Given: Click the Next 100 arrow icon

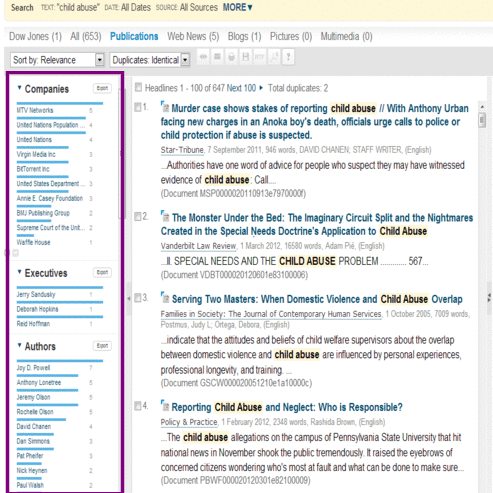Looking at the screenshot, I should pos(261,88).
